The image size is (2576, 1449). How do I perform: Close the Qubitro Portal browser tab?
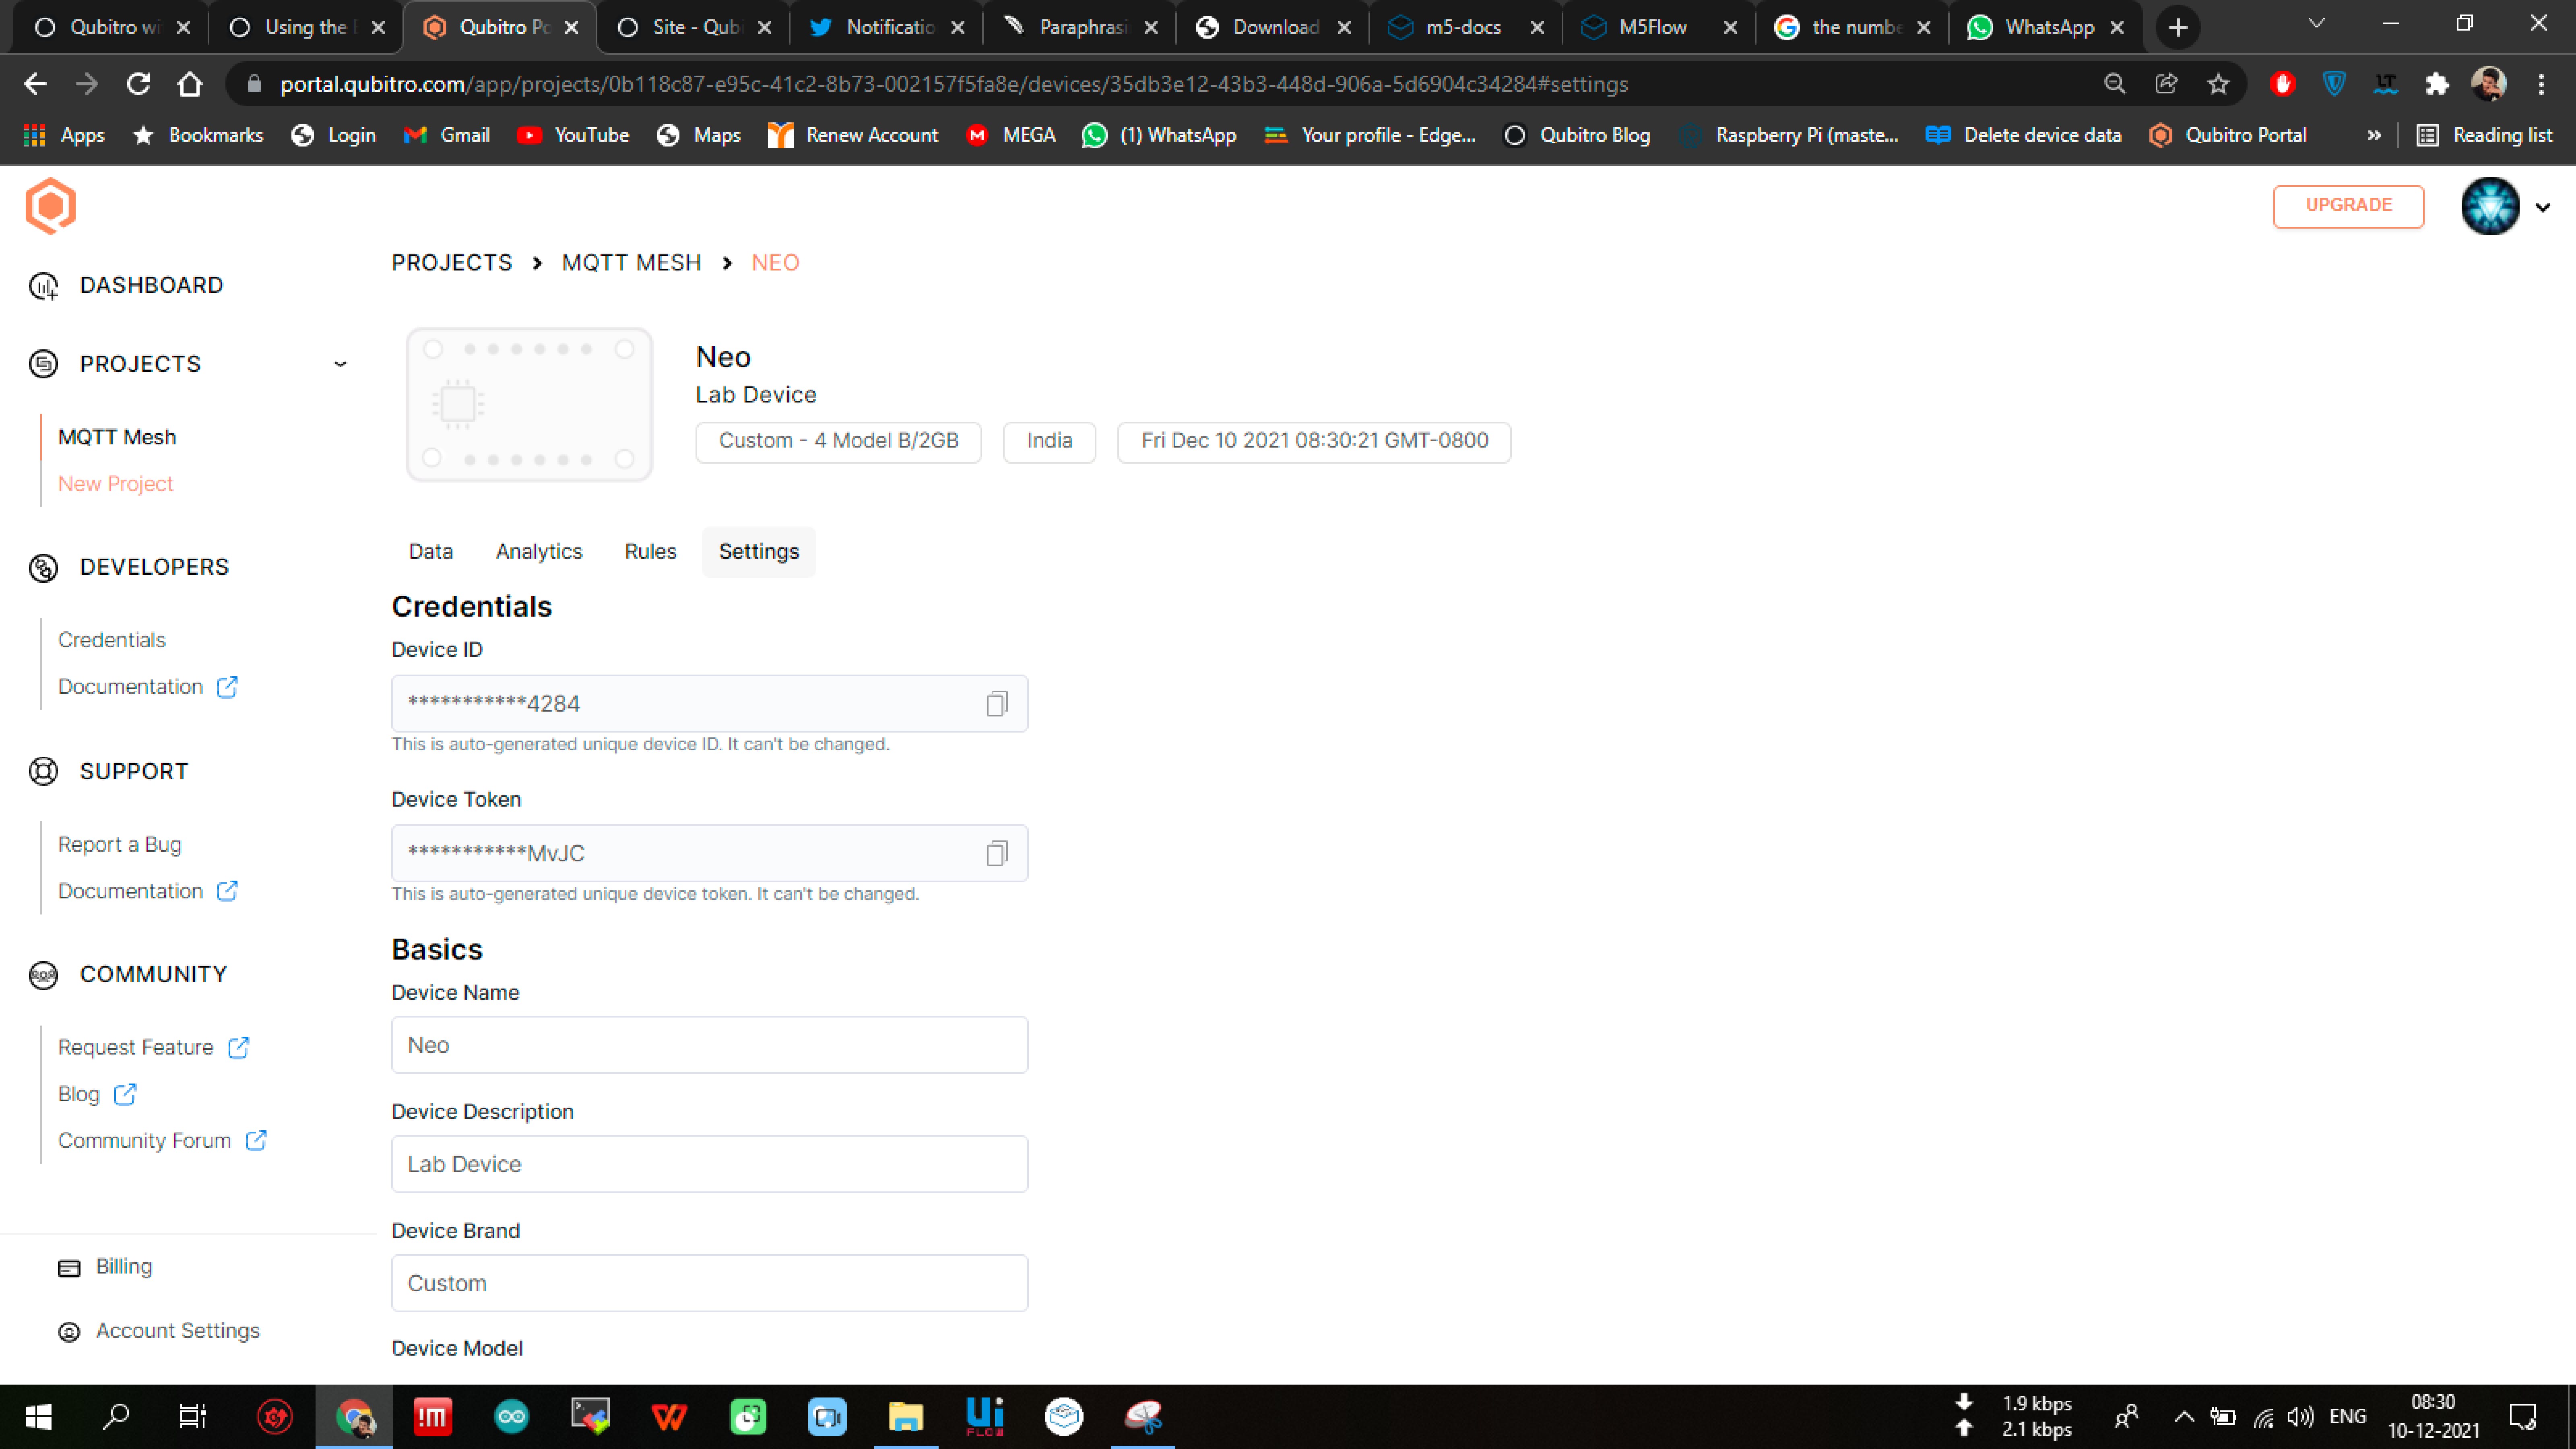571,28
